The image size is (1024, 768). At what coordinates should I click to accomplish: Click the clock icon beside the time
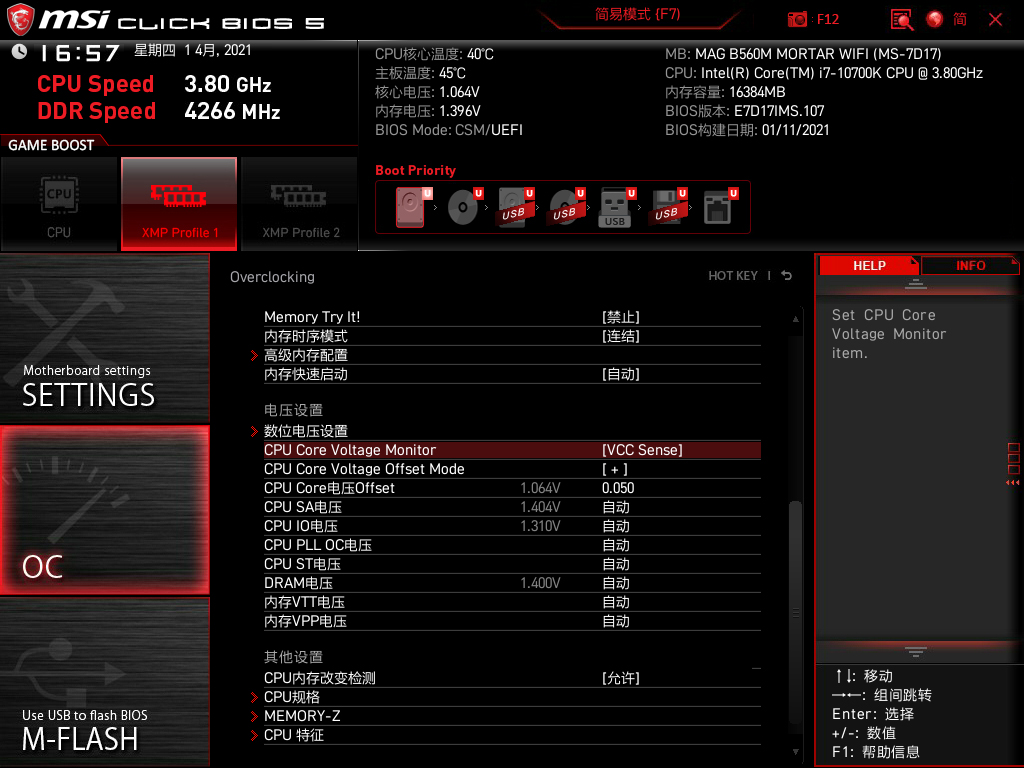(20, 52)
